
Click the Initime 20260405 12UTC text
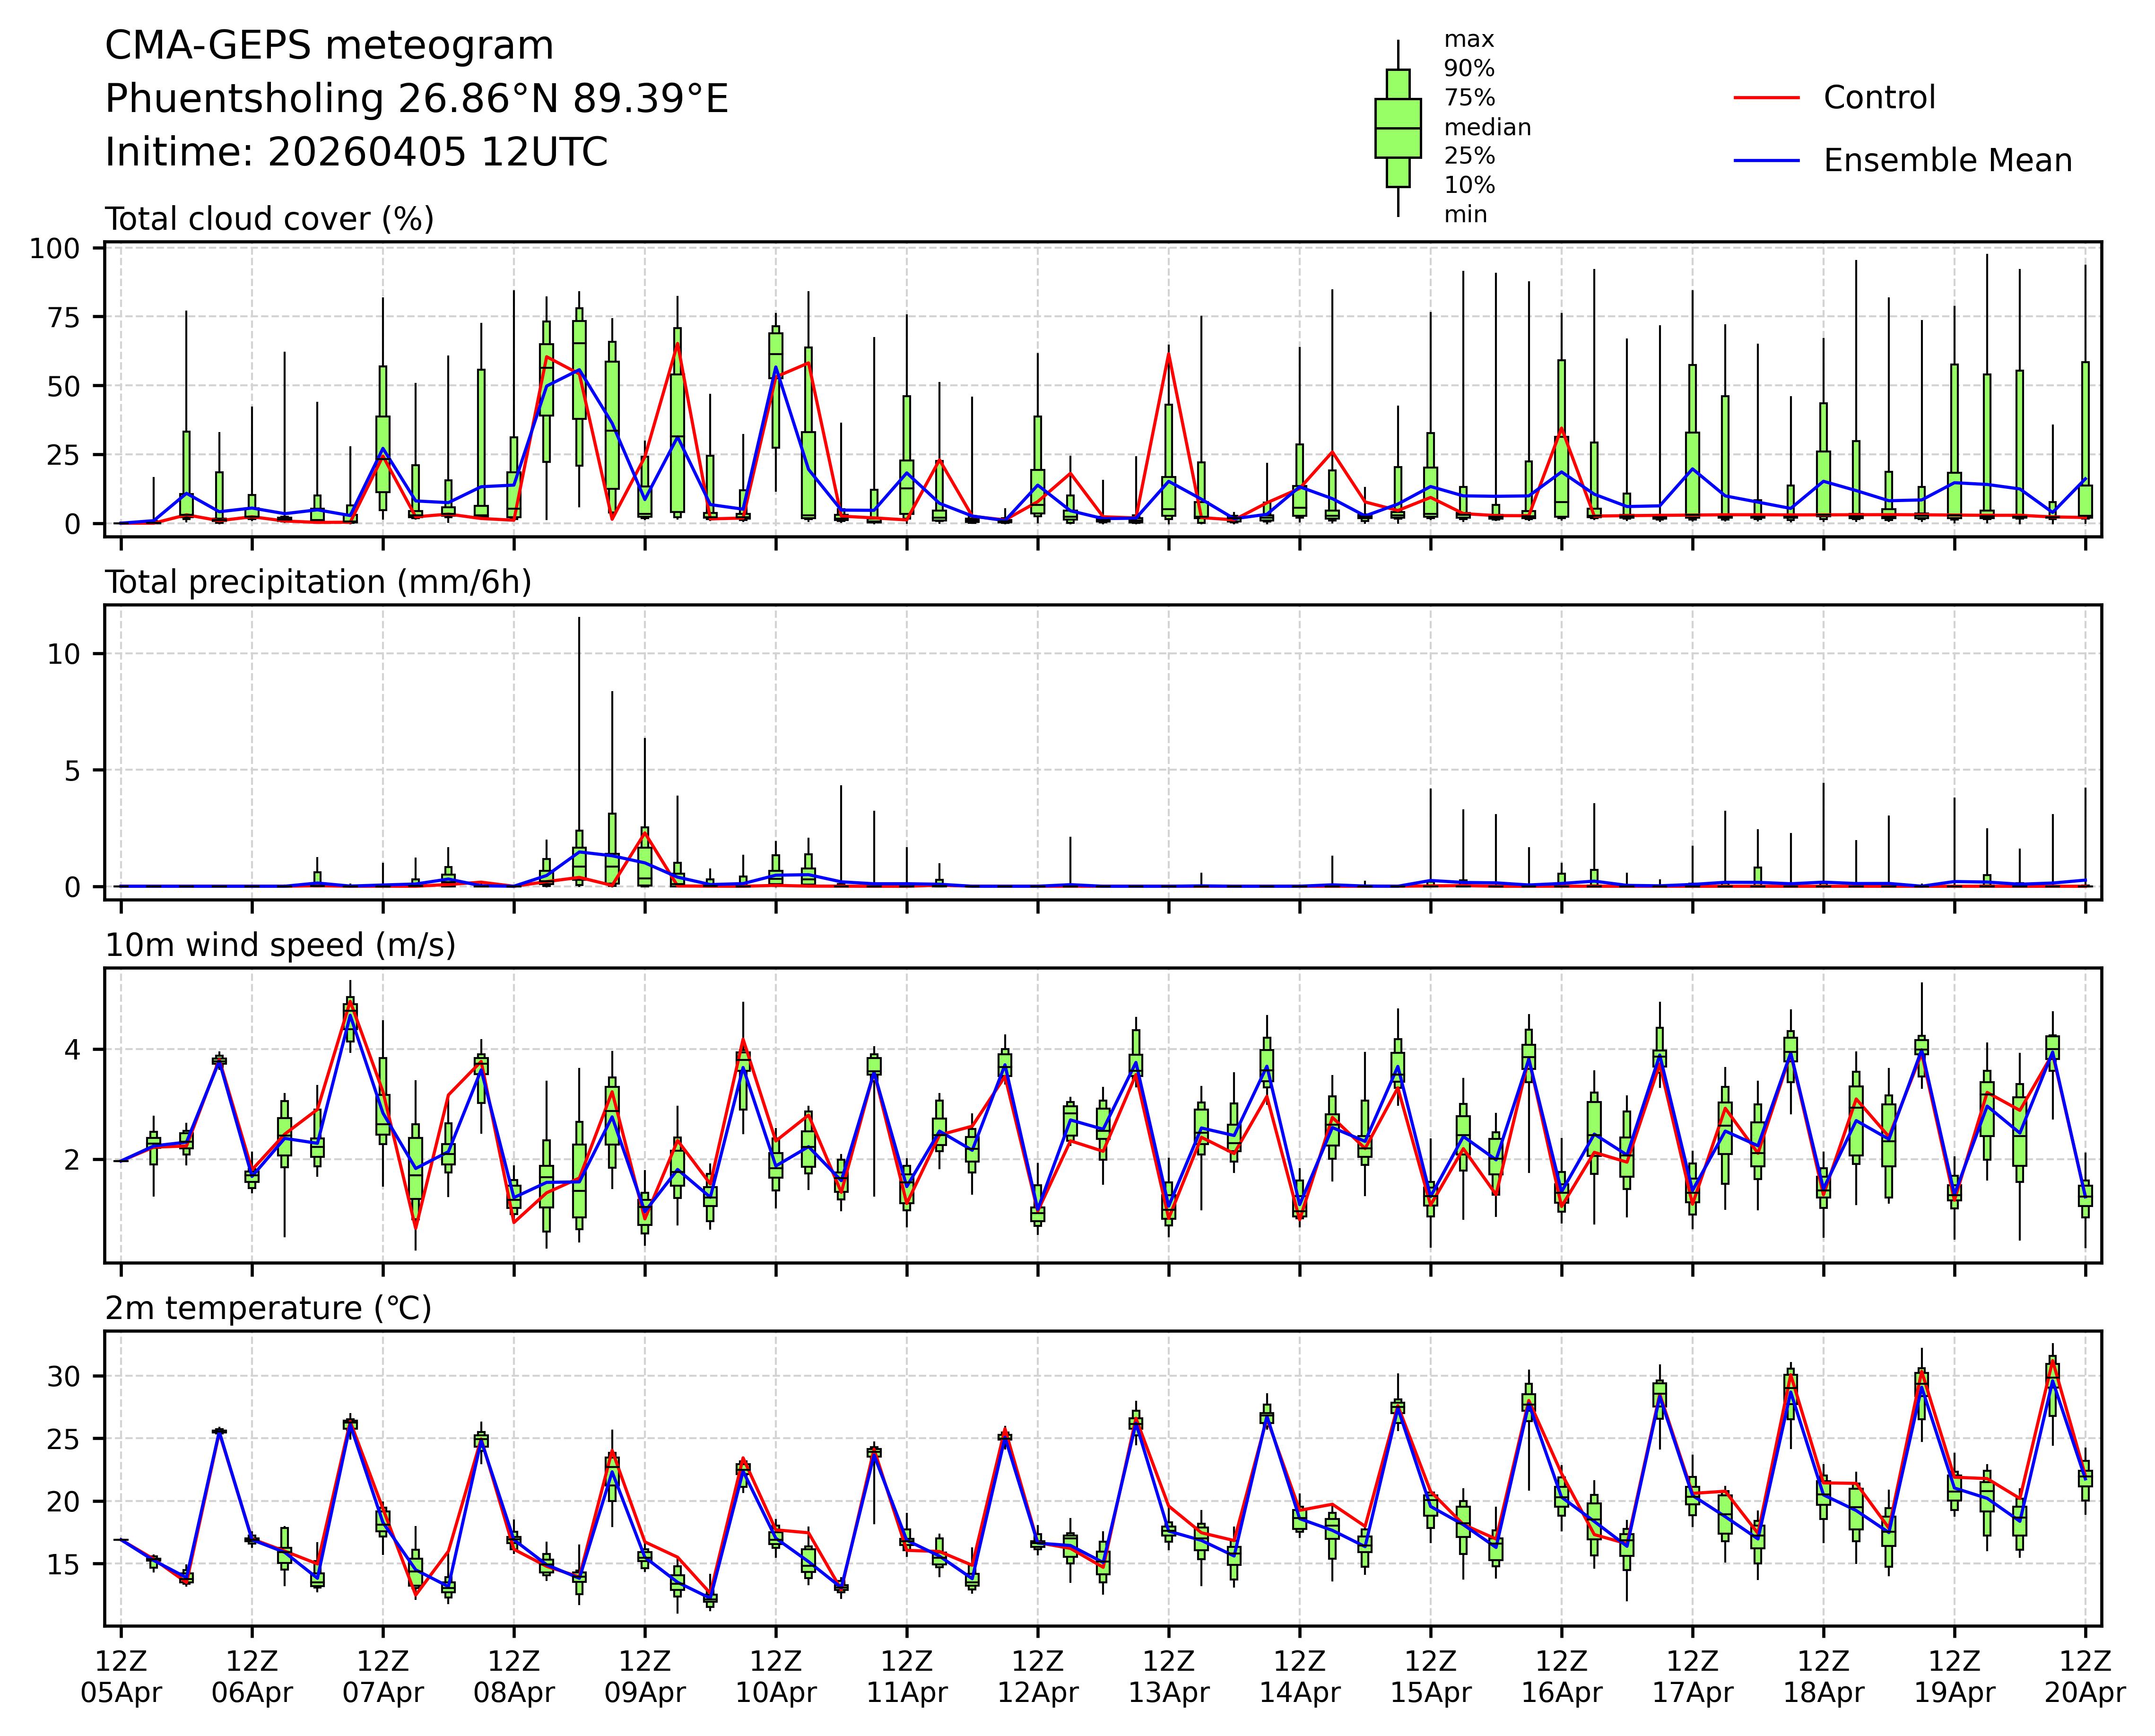356,153
